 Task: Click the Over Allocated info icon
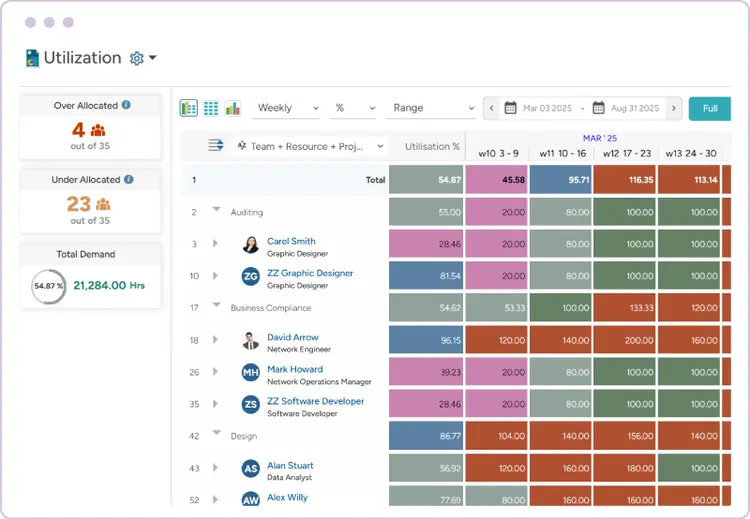pos(126,105)
